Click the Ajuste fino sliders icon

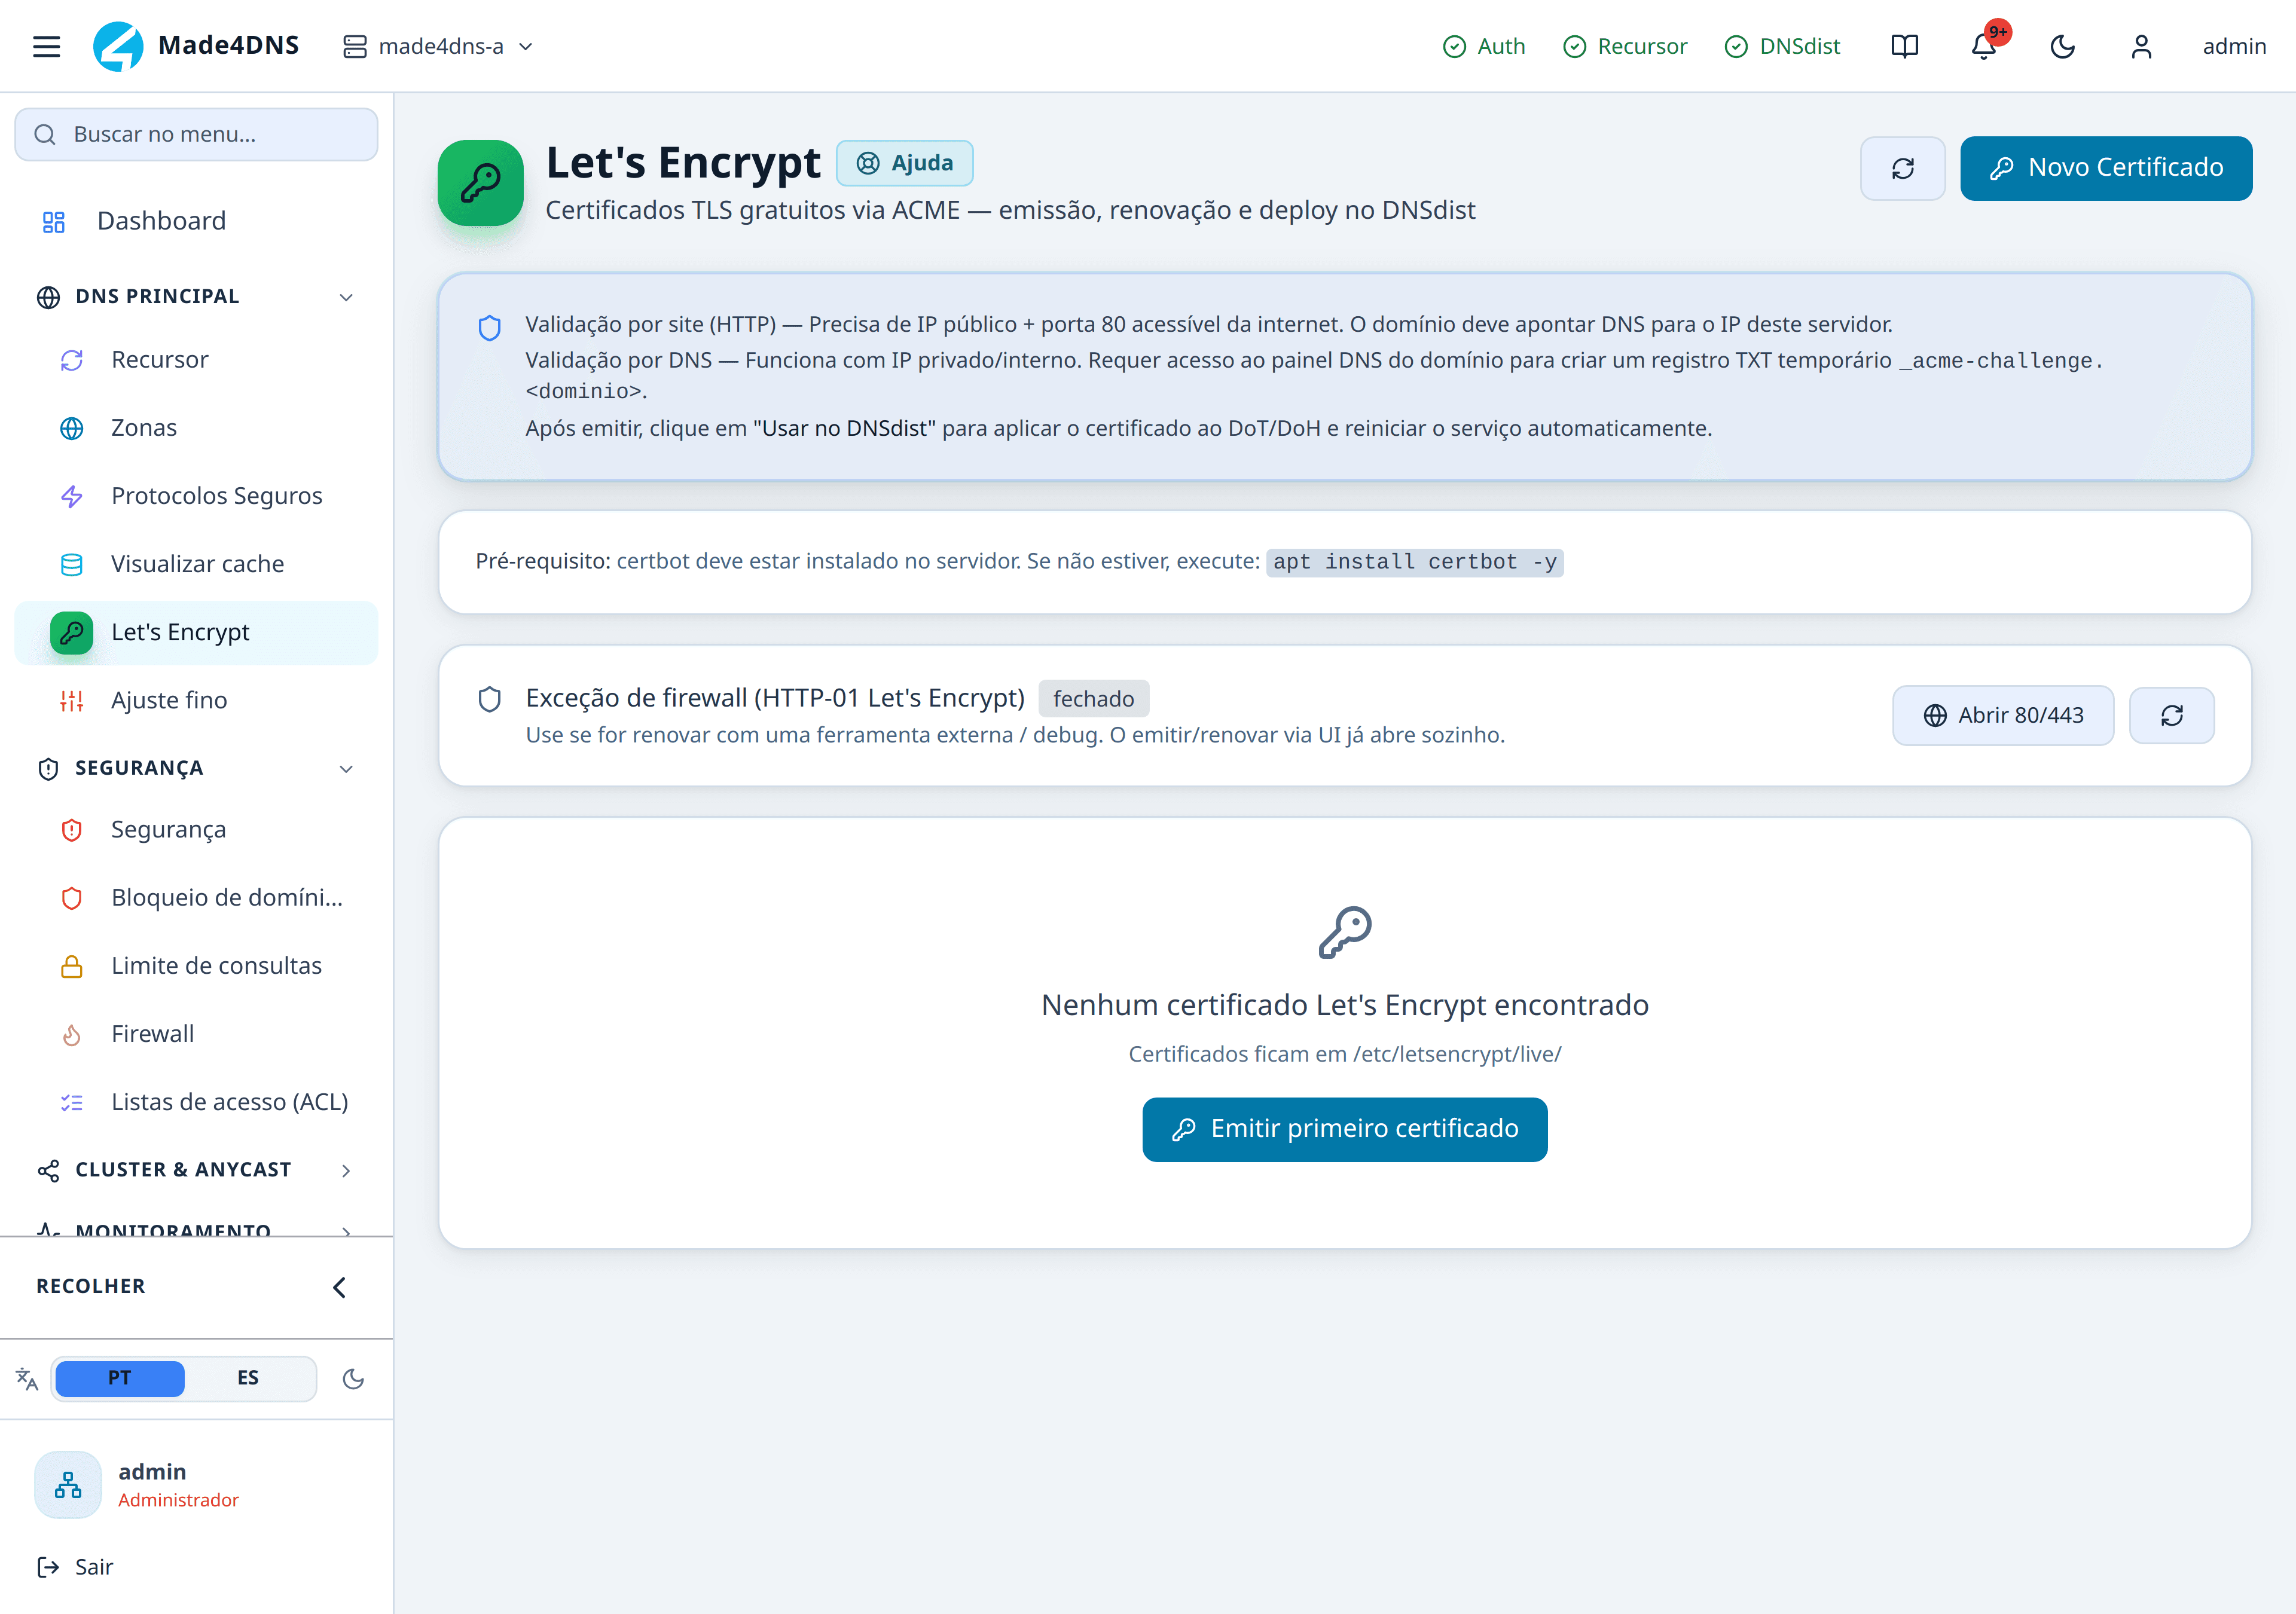pos(72,701)
